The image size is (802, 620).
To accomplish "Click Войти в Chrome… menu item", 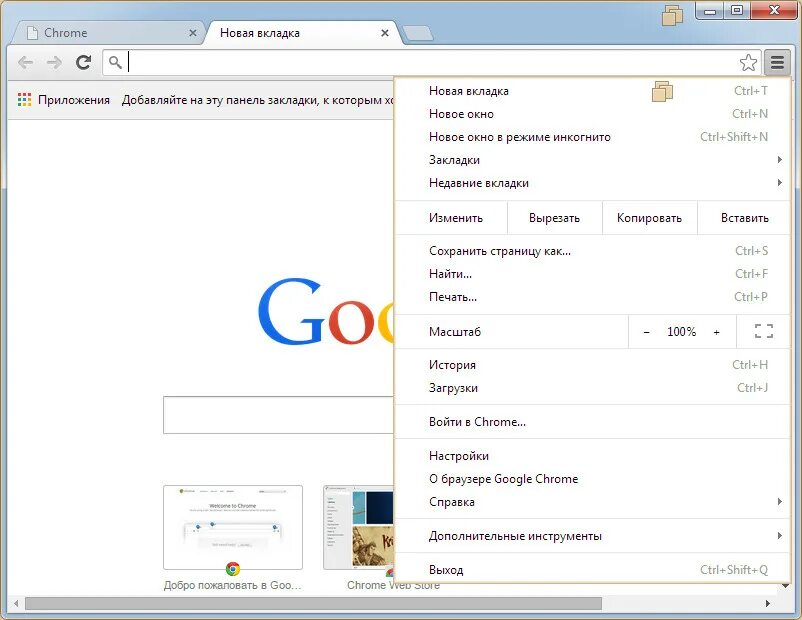I will pos(593,422).
